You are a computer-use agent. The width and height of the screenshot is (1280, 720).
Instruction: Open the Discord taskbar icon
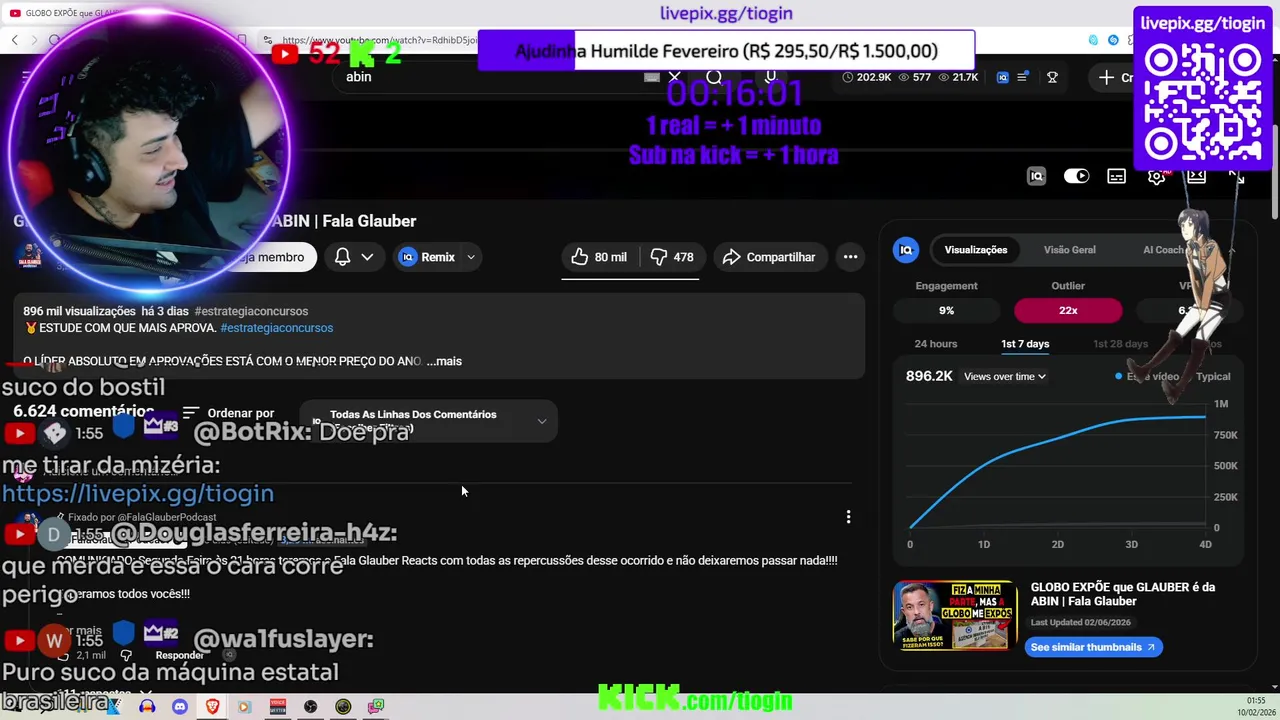180,706
